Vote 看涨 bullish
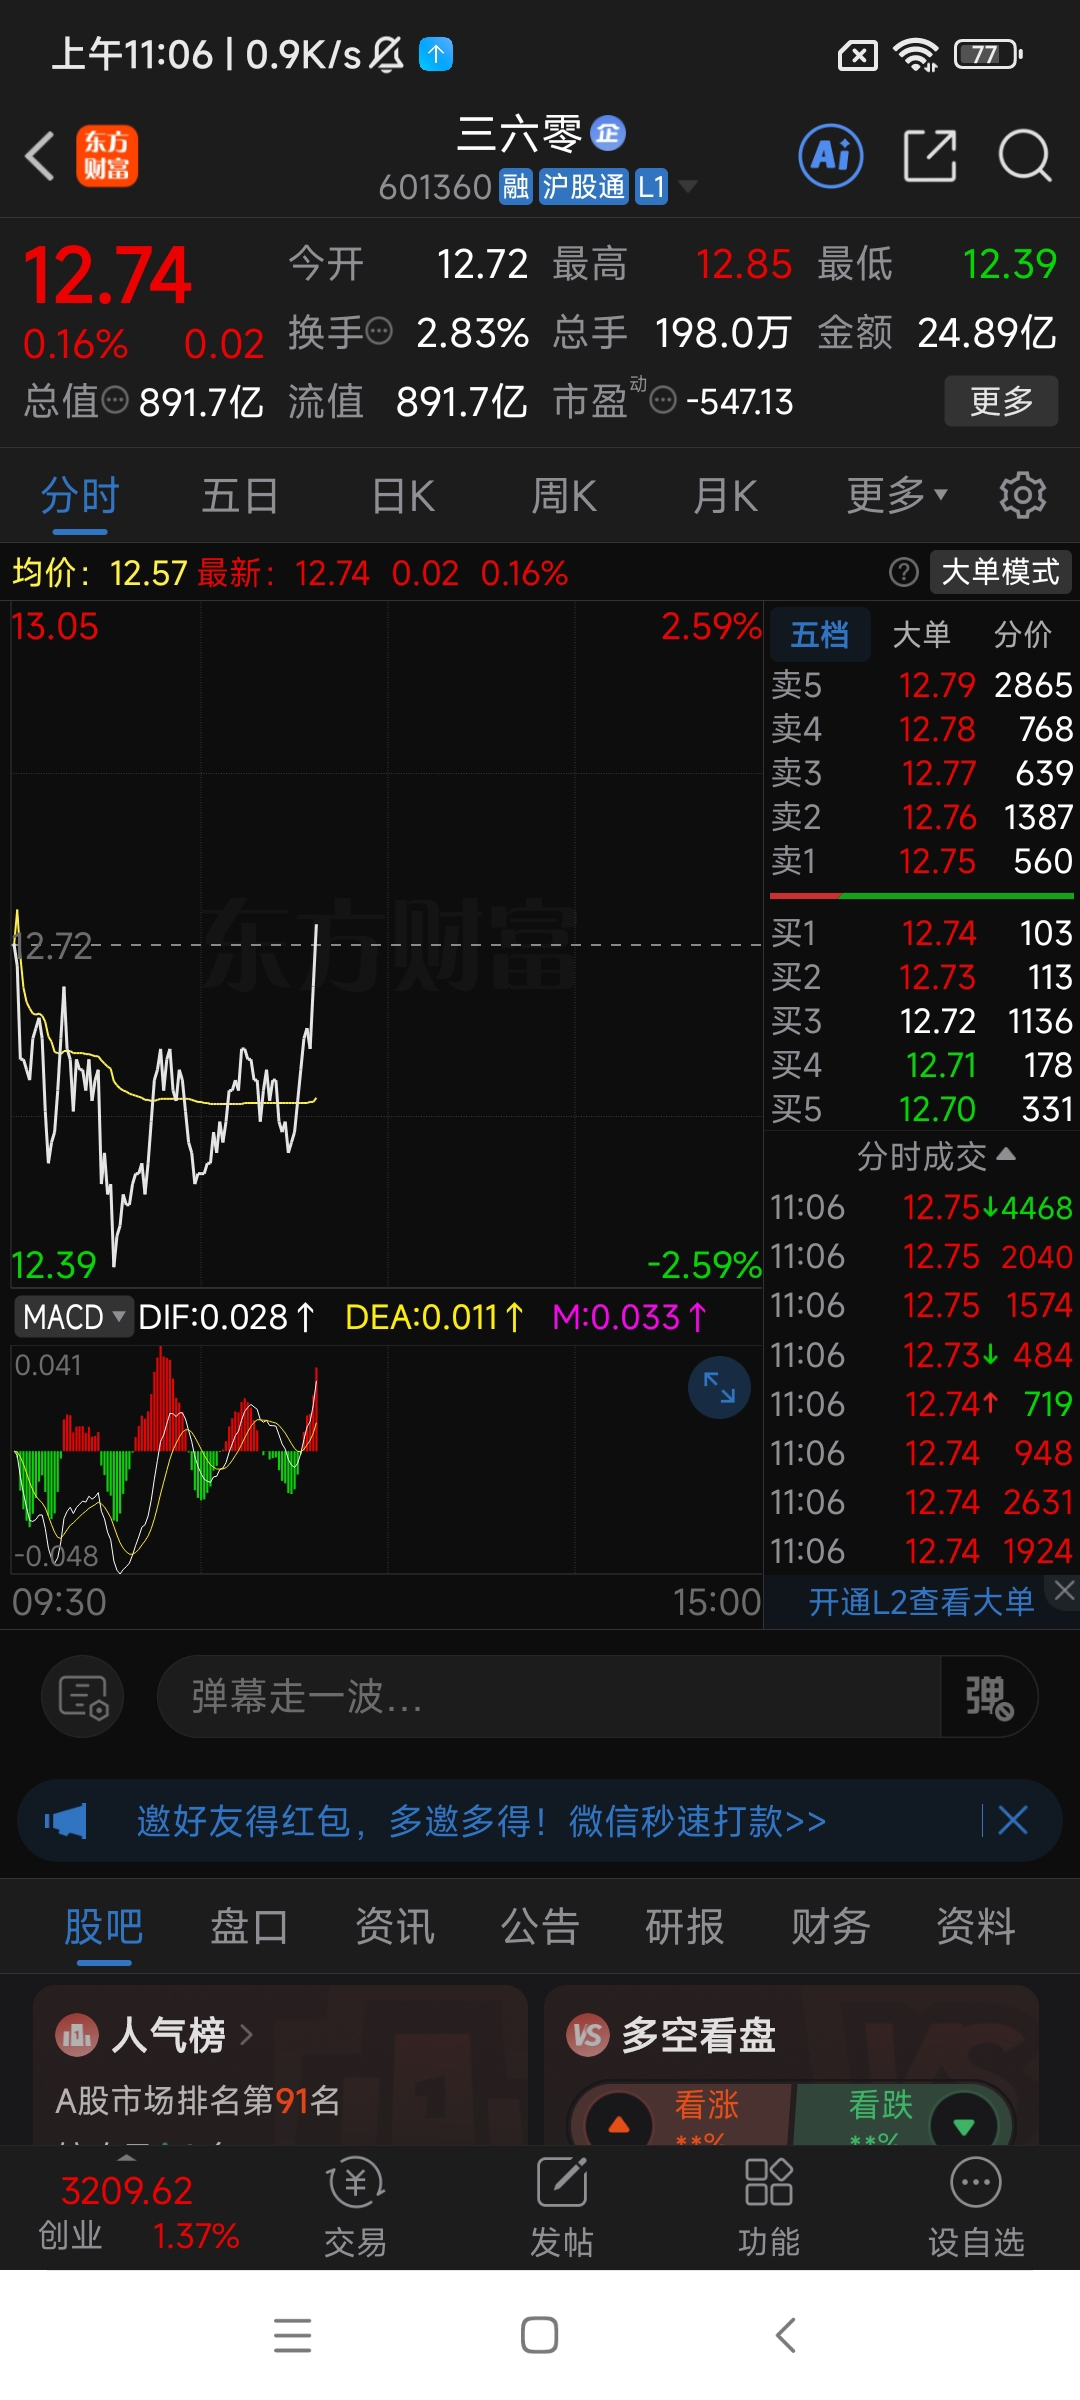The width and height of the screenshot is (1080, 2400). click(680, 2114)
